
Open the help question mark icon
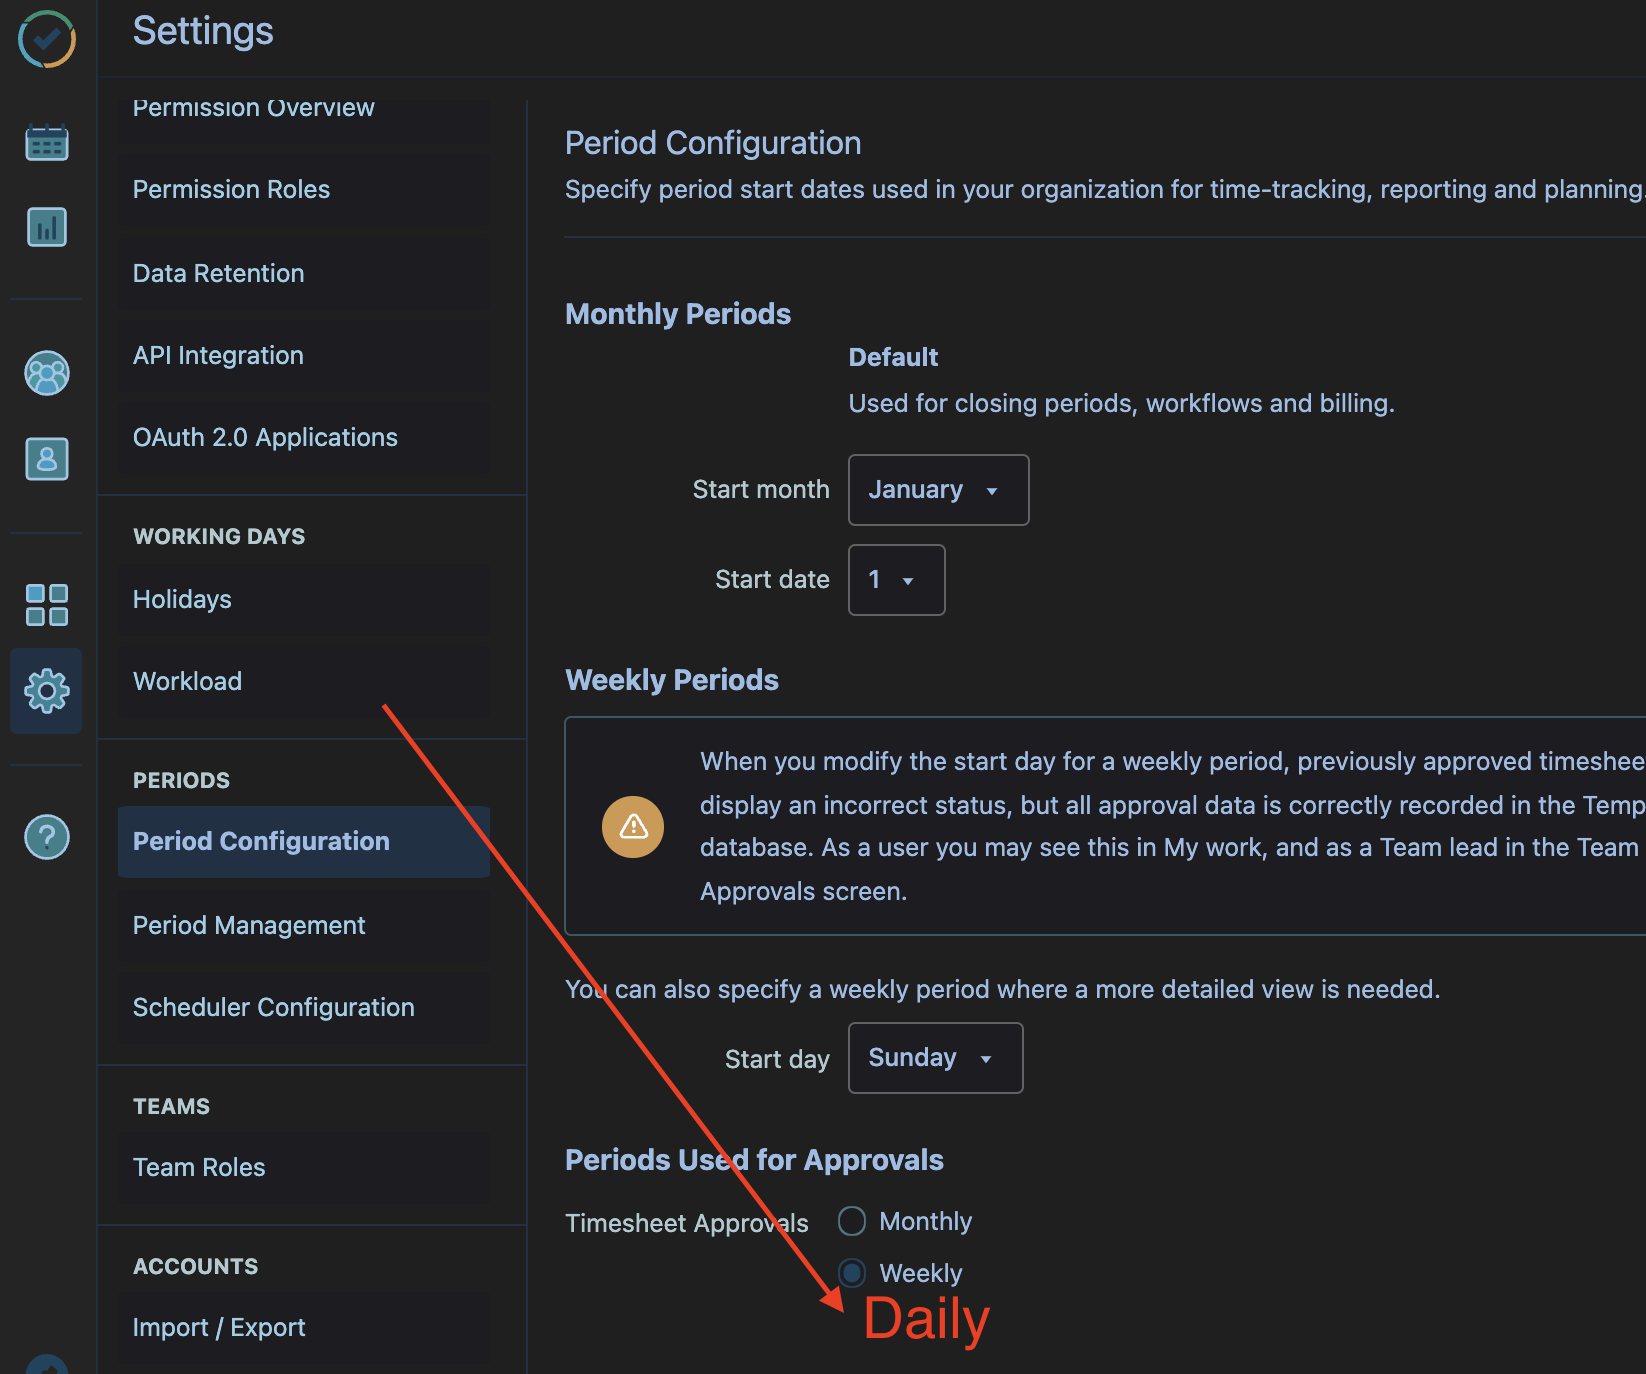47,837
